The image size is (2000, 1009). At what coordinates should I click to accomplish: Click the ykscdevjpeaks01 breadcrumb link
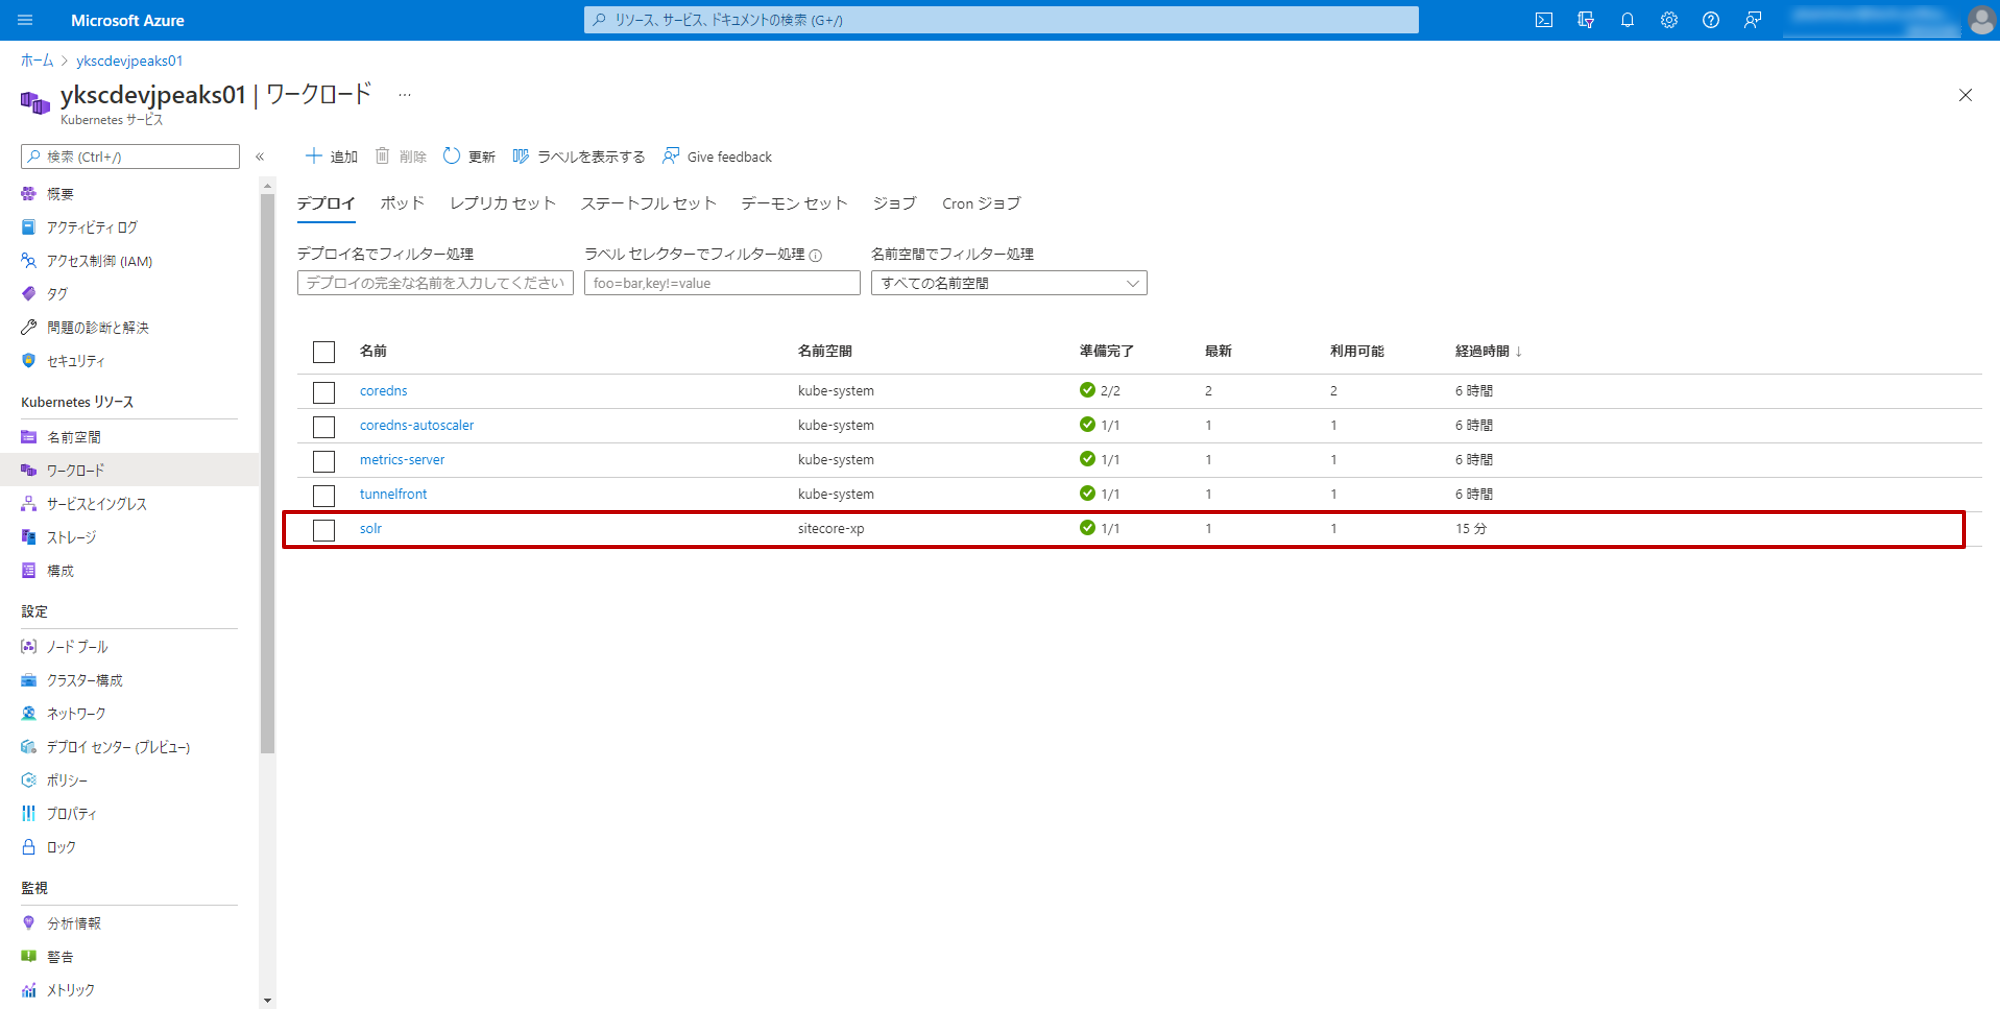point(129,61)
